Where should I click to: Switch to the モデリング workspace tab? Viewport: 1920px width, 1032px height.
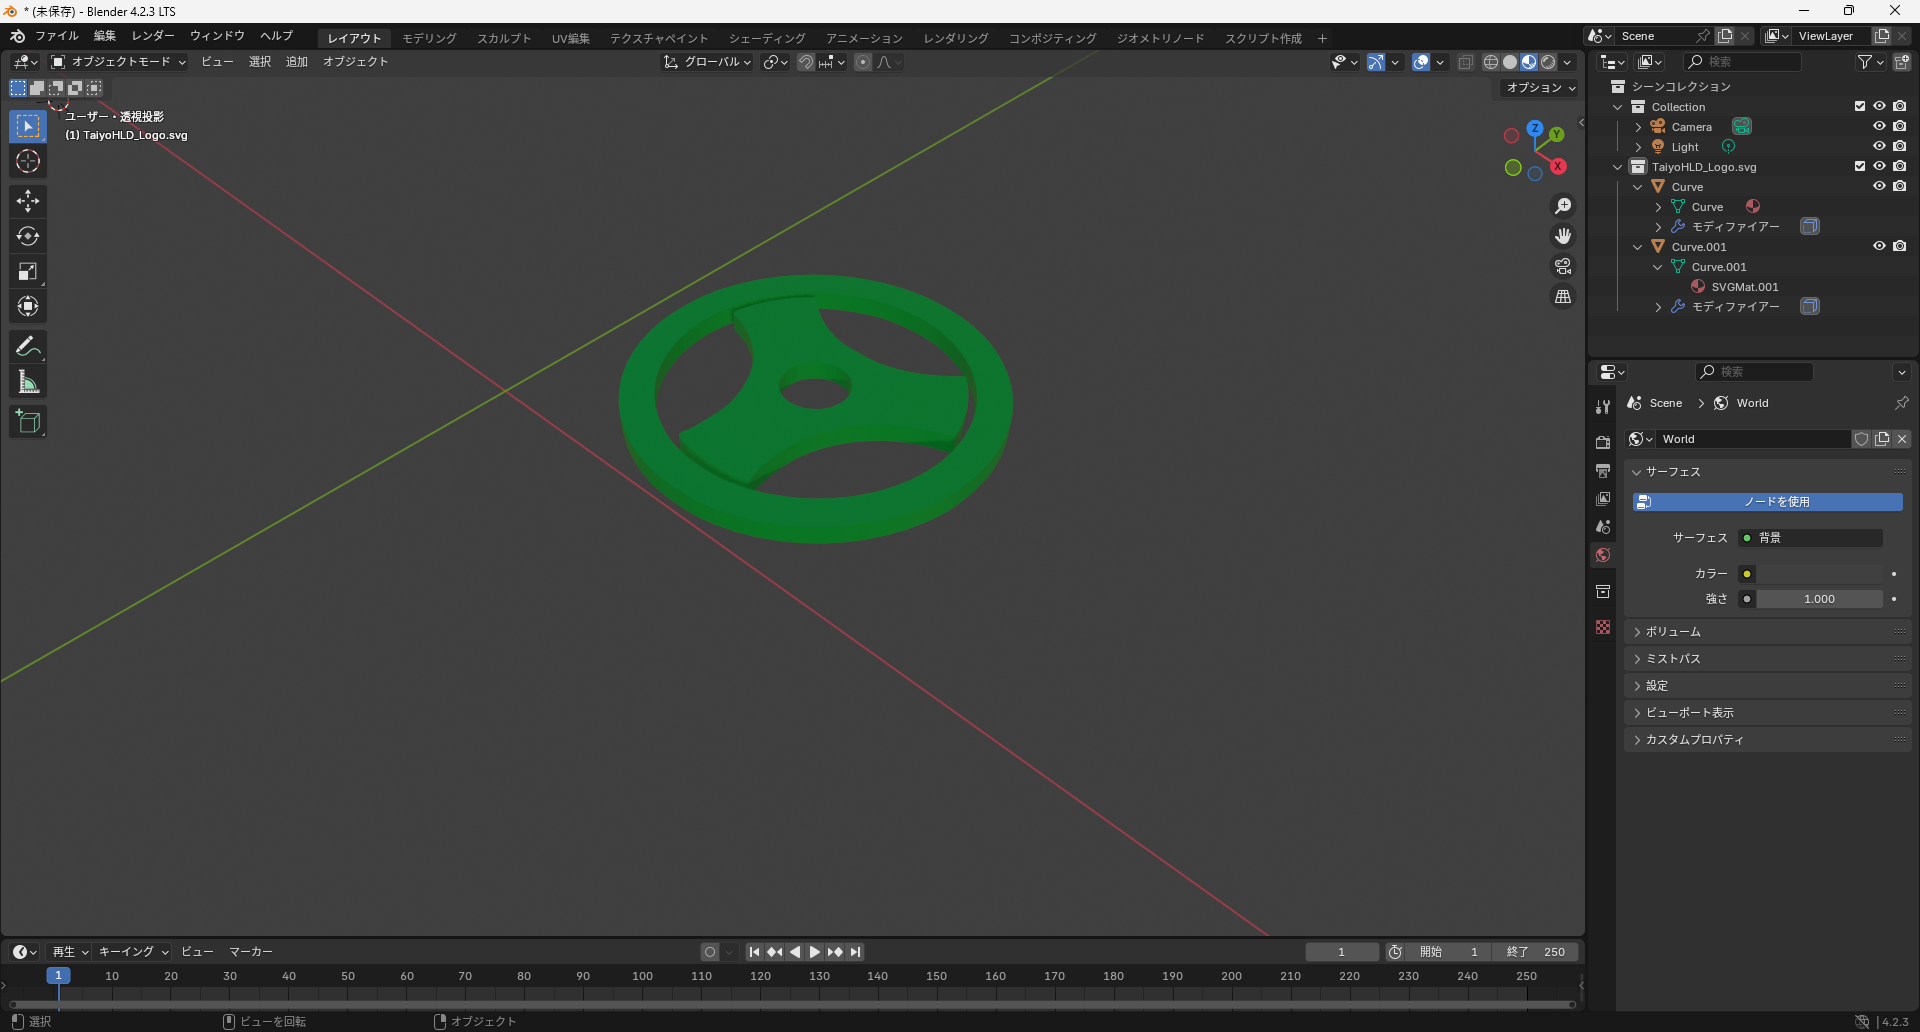pyautogui.click(x=429, y=38)
